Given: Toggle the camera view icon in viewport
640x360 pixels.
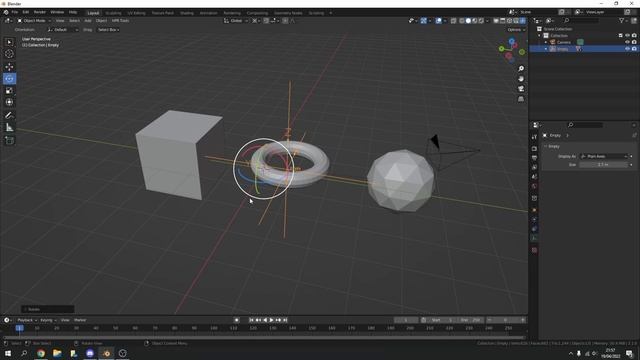Looking at the screenshot, I should pyautogui.click(x=521, y=89).
